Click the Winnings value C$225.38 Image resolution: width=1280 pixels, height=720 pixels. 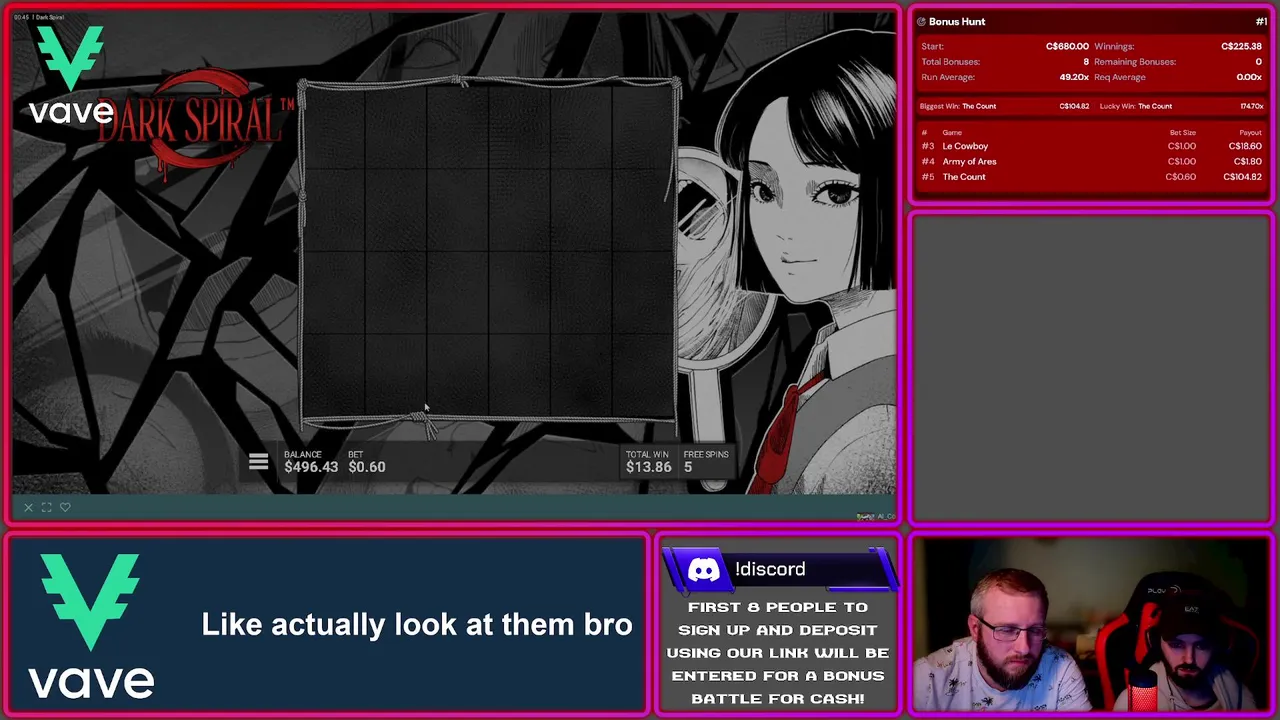[1241, 46]
